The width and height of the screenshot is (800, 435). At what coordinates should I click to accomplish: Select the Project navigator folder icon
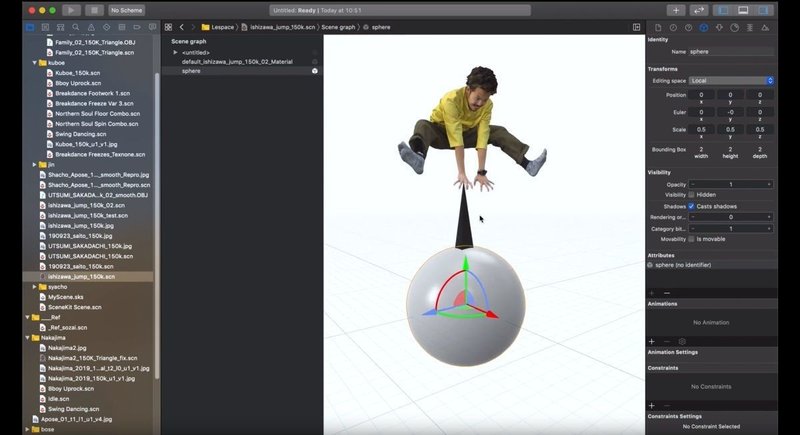tap(30, 27)
